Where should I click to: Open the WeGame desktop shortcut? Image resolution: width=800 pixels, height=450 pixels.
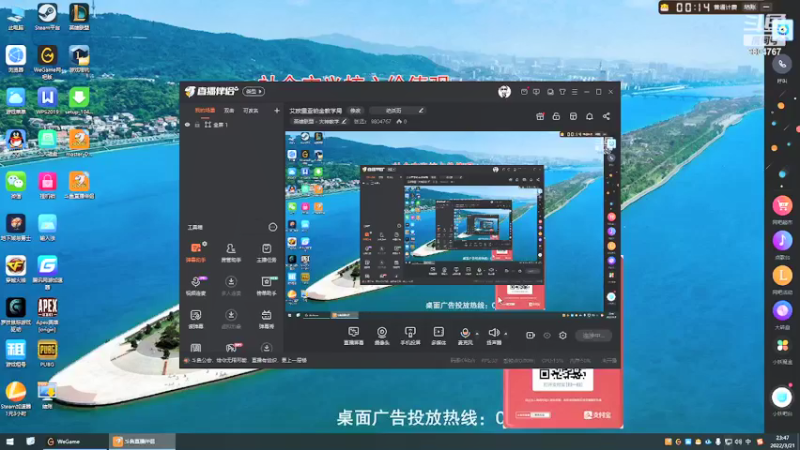click(x=47, y=62)
